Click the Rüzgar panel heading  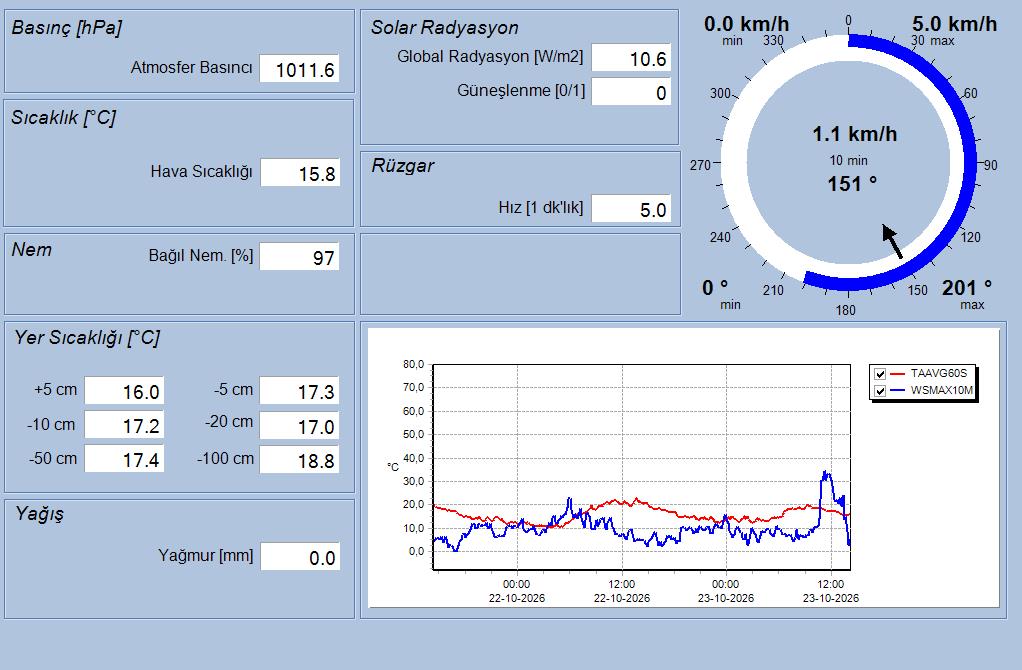pyautogui.click(x=403, y=166)
